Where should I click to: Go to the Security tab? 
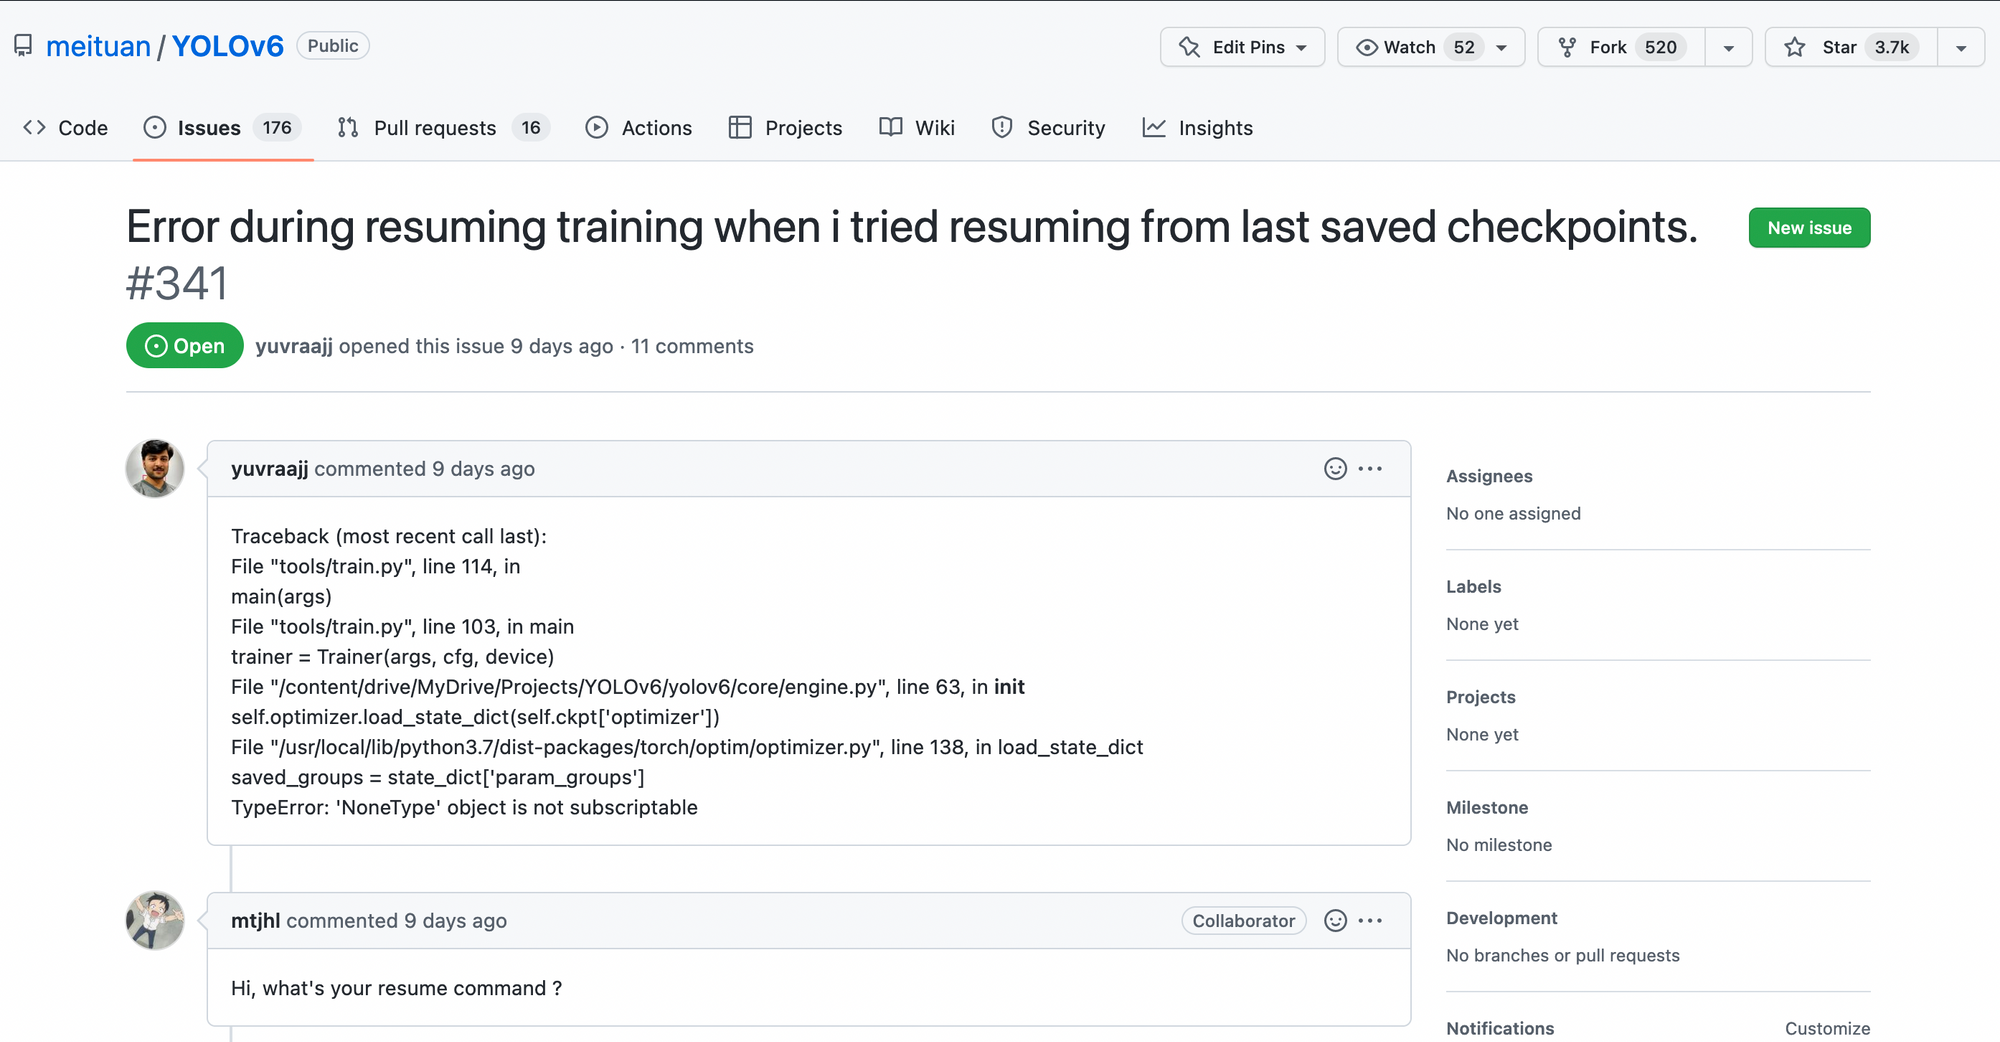pos(1048,128)
